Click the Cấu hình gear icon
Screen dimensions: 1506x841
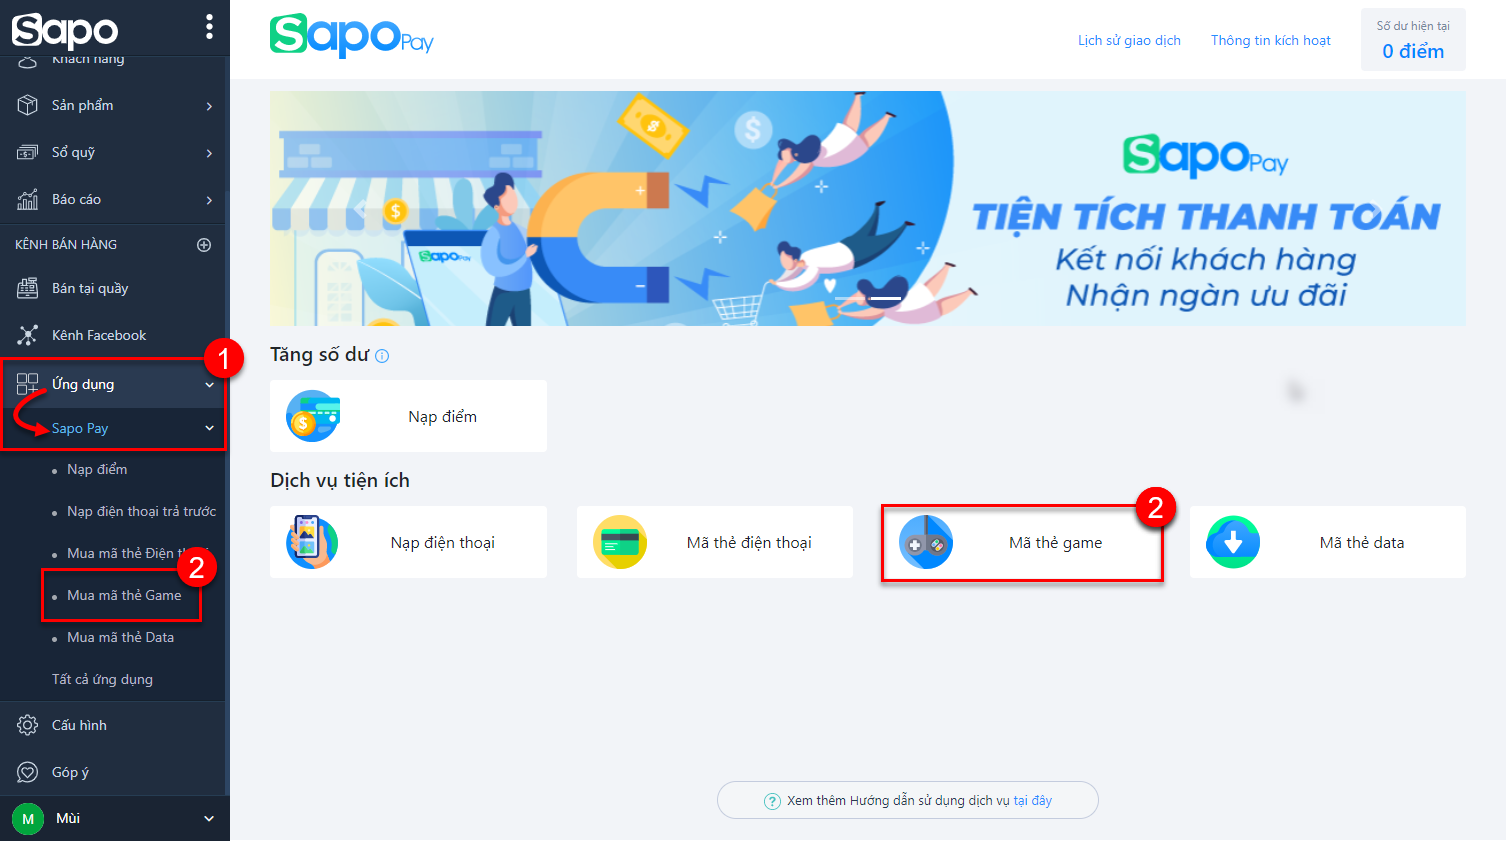(x=28, y=725)
